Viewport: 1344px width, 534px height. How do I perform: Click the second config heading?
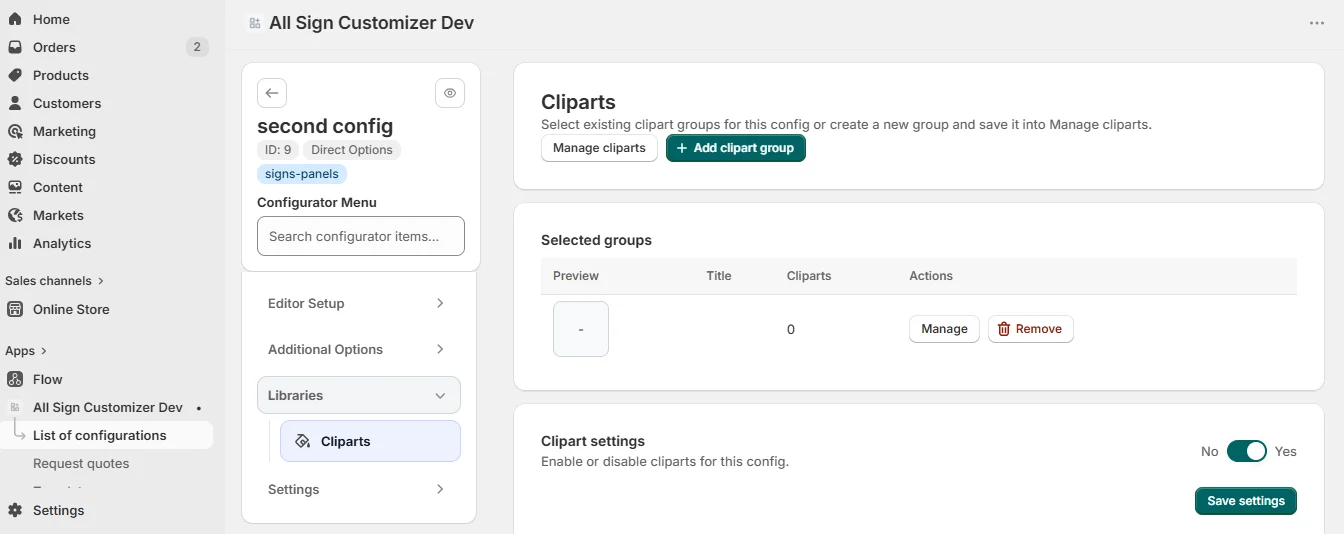click(325, 126)
